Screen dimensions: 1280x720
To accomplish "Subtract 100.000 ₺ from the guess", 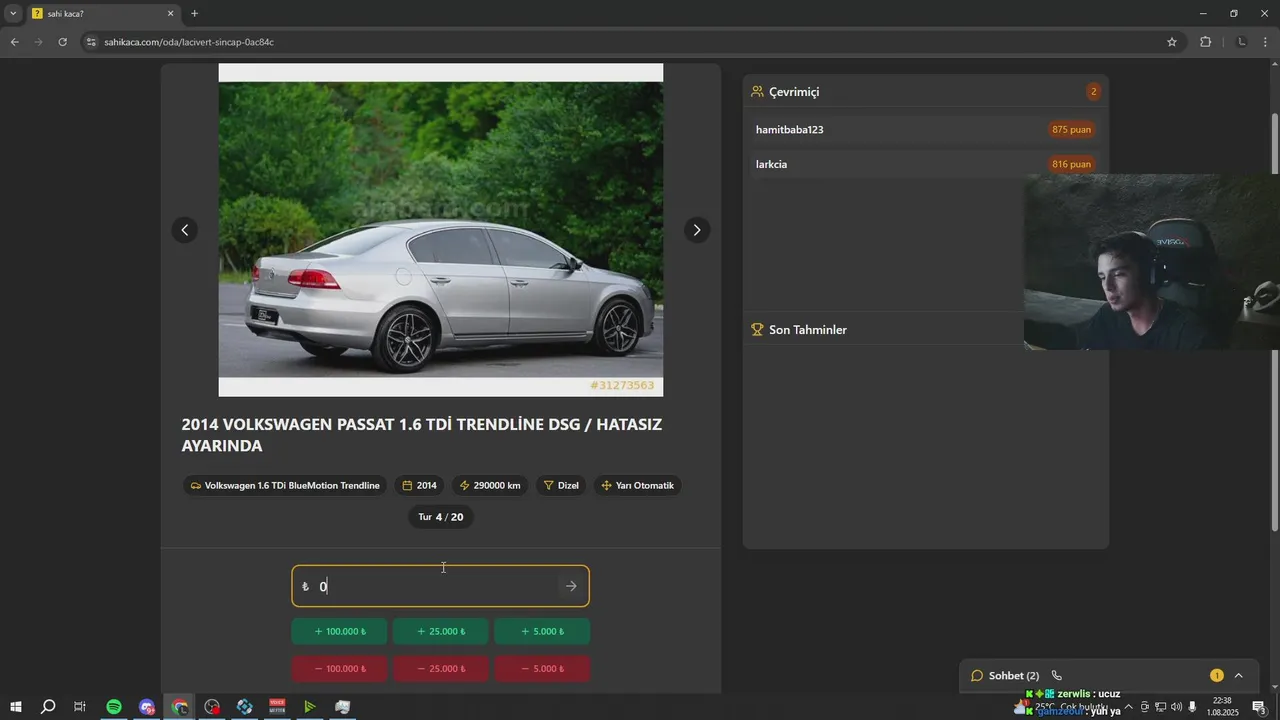I will click(x=340, y=668).
